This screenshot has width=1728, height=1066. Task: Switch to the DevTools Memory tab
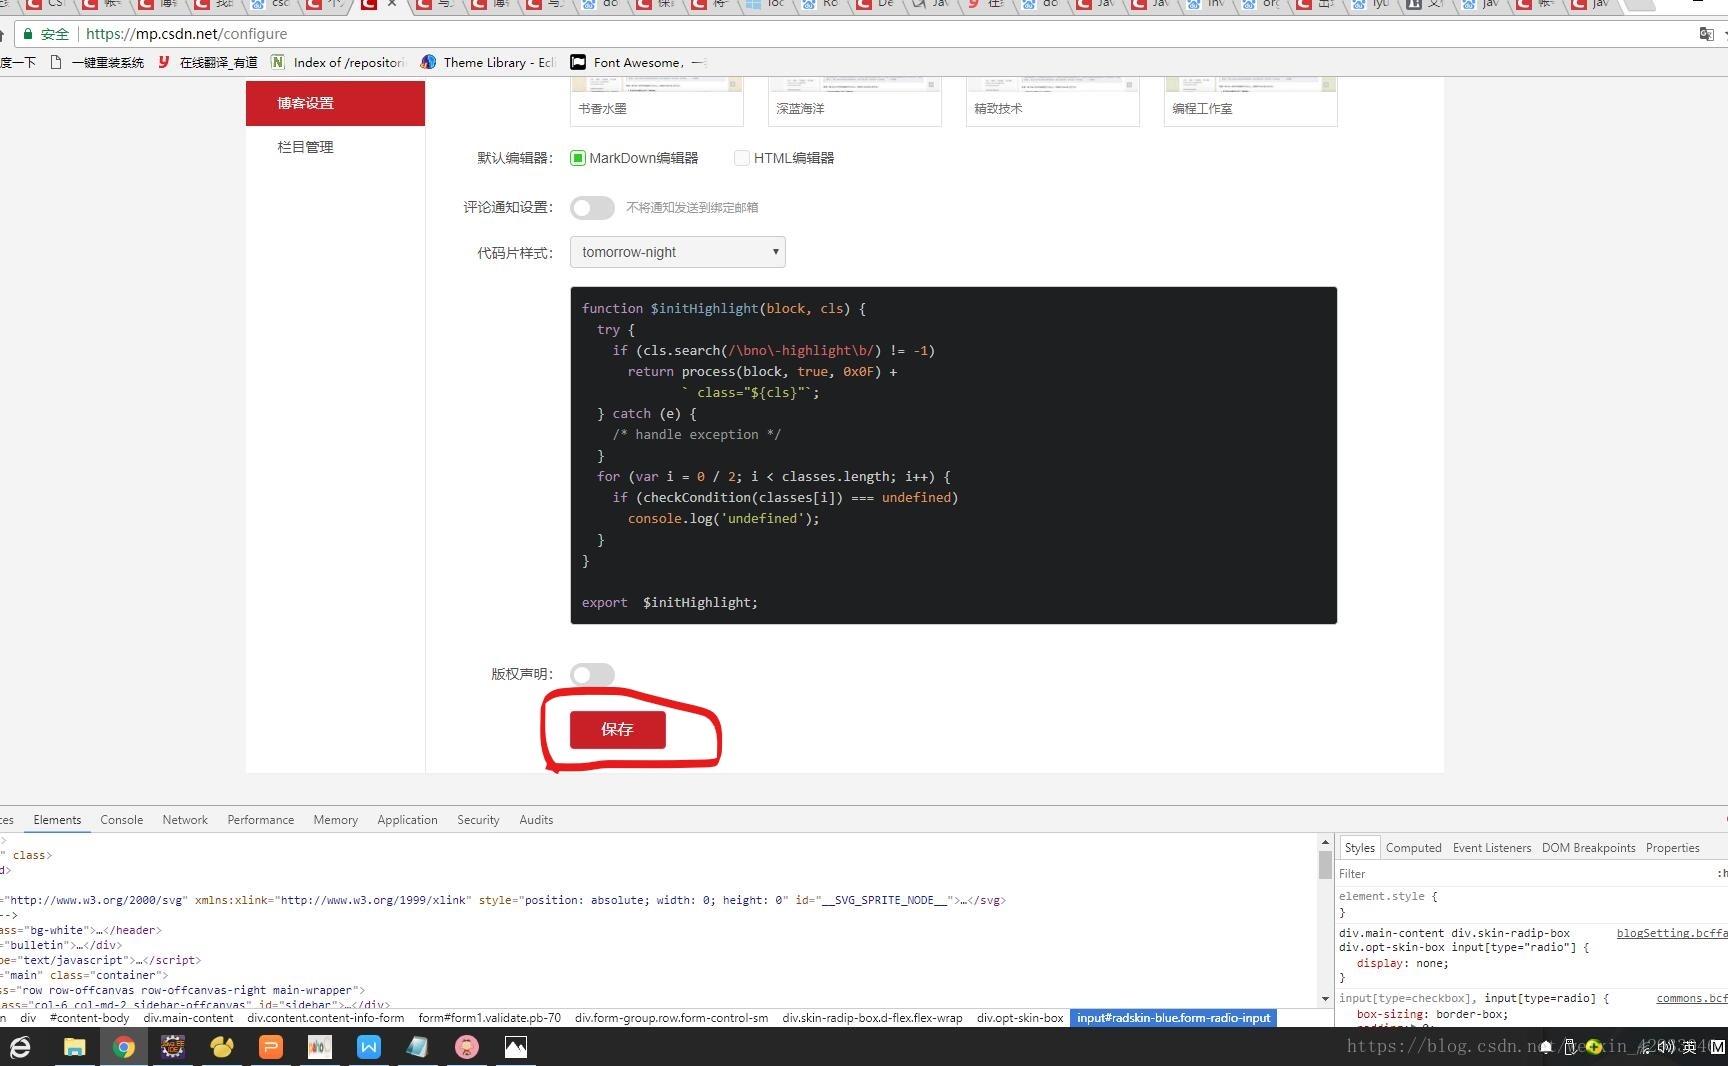335,820
